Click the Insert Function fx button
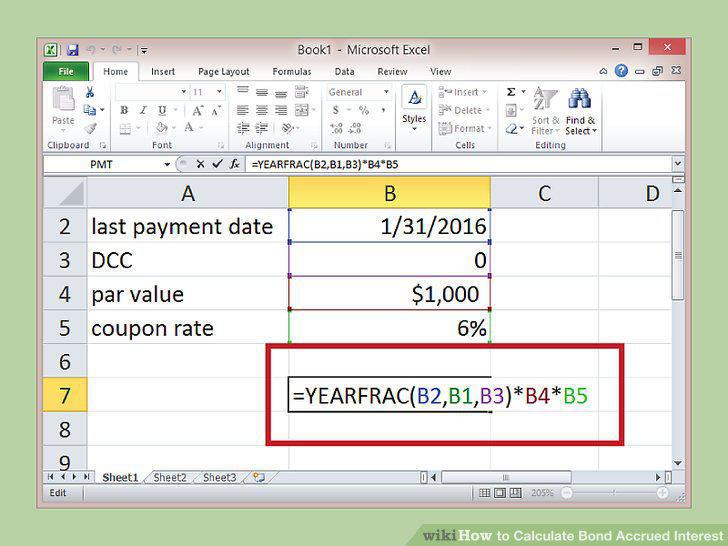Viewport: 728px width, 546px height. 234,164
